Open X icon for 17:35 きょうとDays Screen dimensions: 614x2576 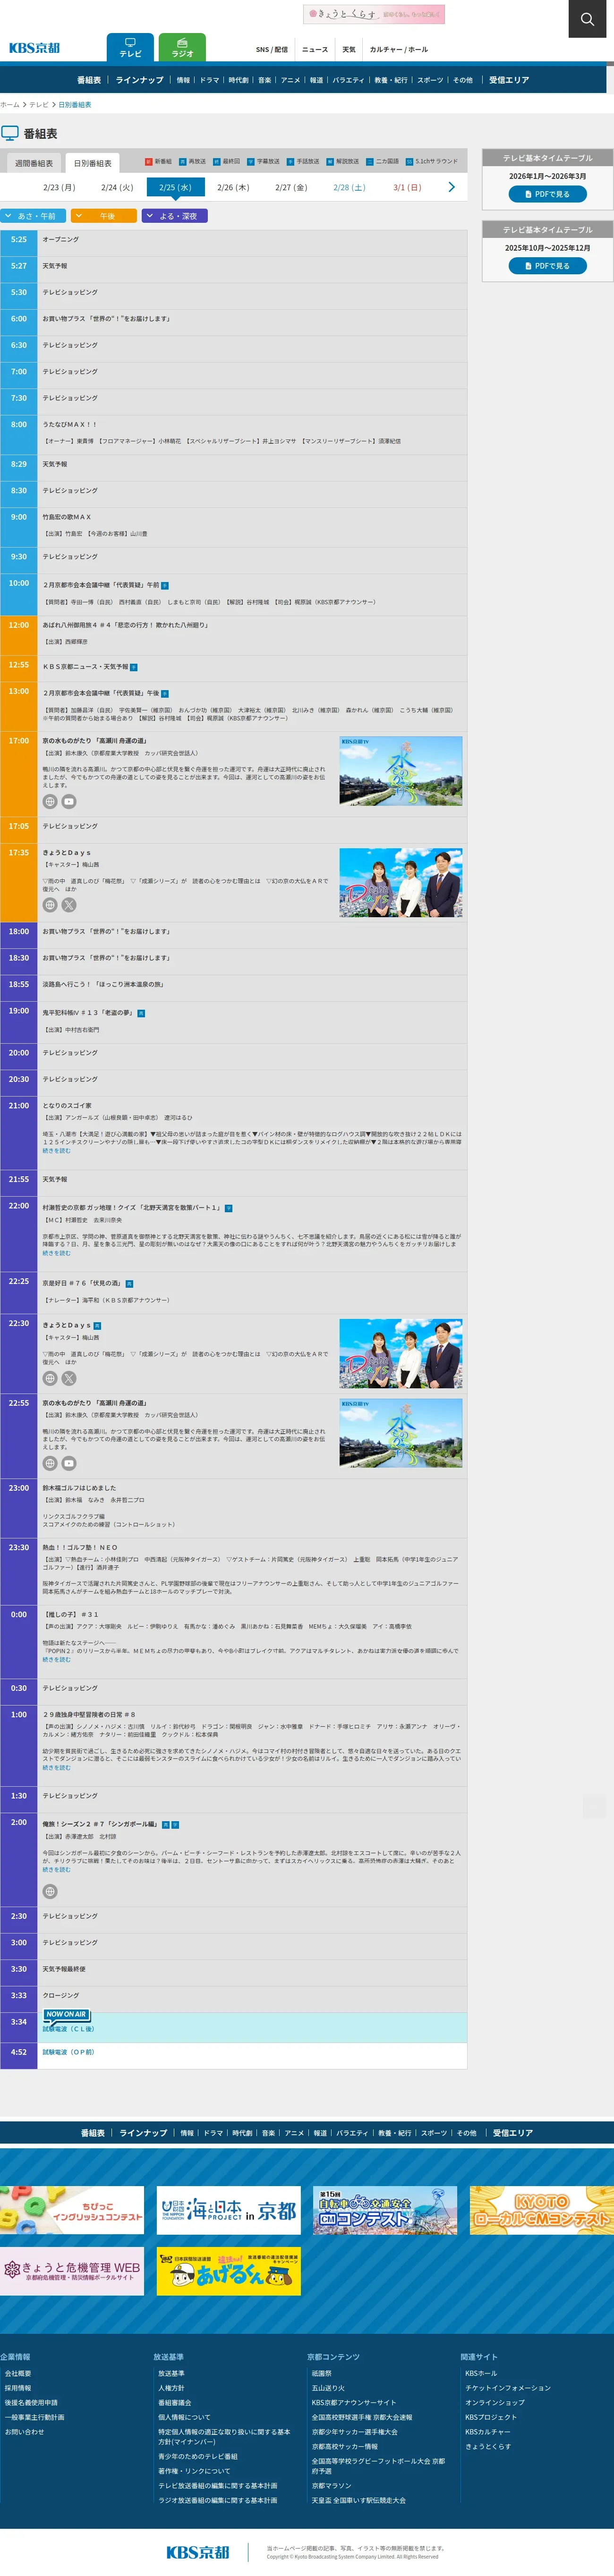[69, 905]
